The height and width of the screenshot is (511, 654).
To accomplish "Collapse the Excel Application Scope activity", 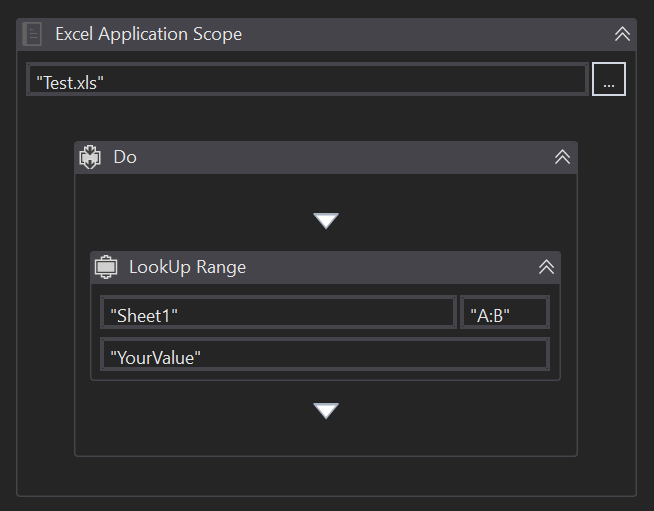I will pos(622,34).
